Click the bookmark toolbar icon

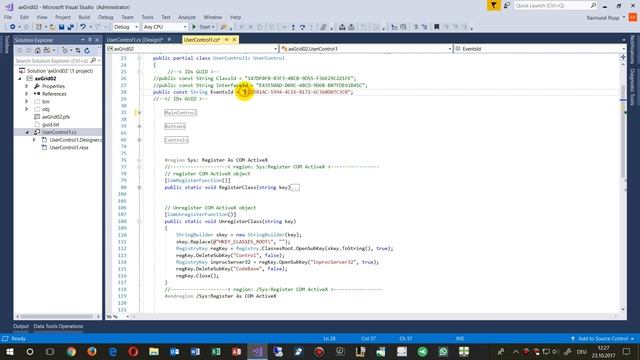coord(436,27)
